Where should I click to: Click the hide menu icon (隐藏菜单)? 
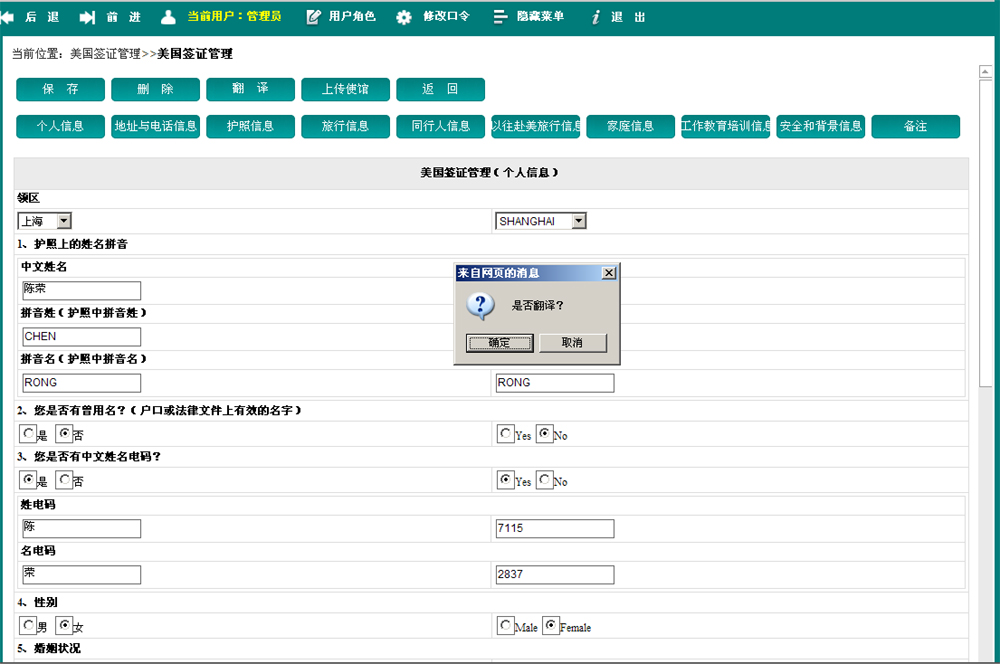(x=501, y=17)
